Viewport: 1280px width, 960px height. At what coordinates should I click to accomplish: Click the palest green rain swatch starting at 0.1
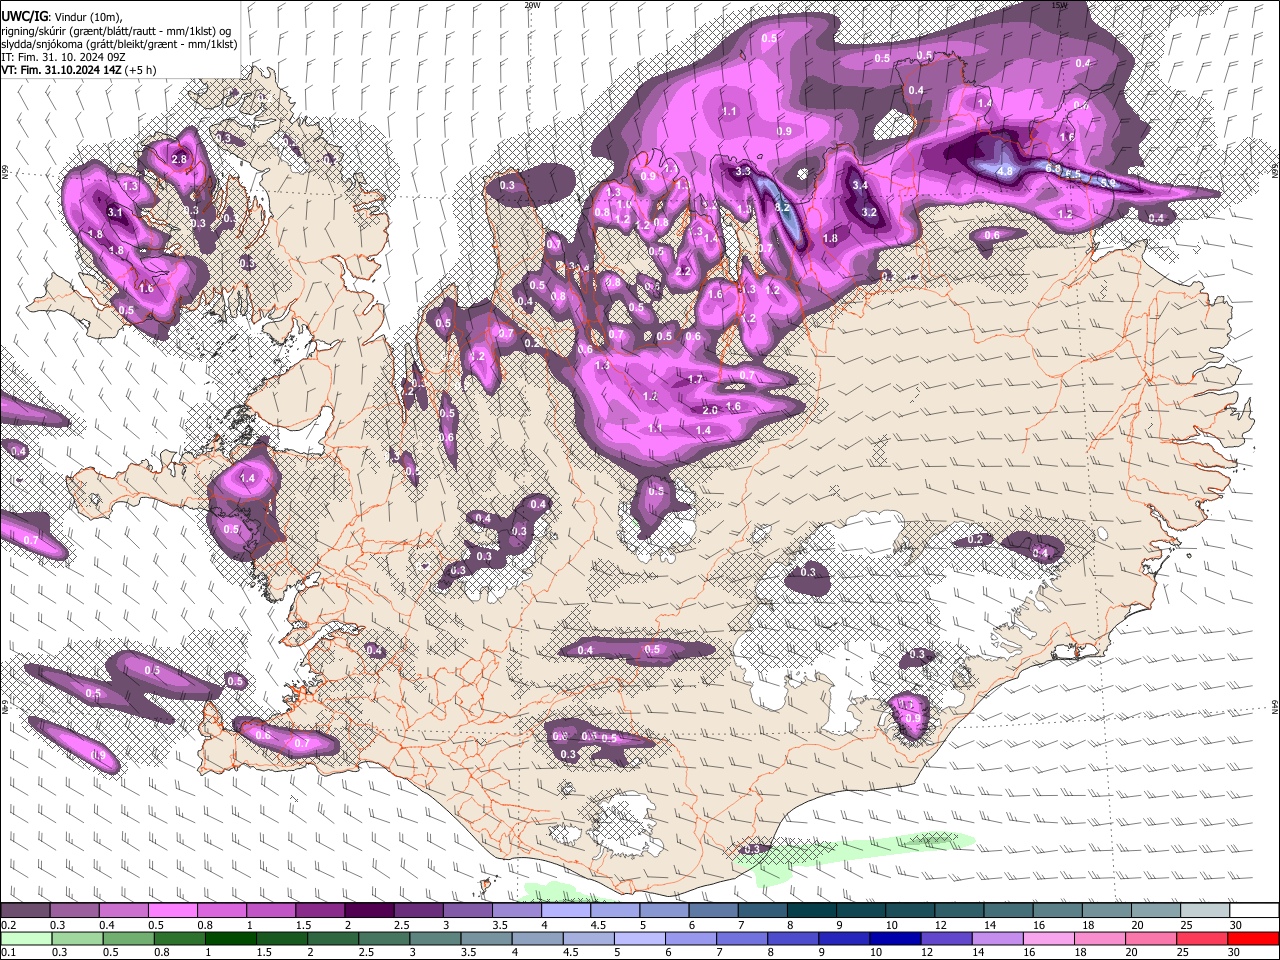click(x=25, y=938)
